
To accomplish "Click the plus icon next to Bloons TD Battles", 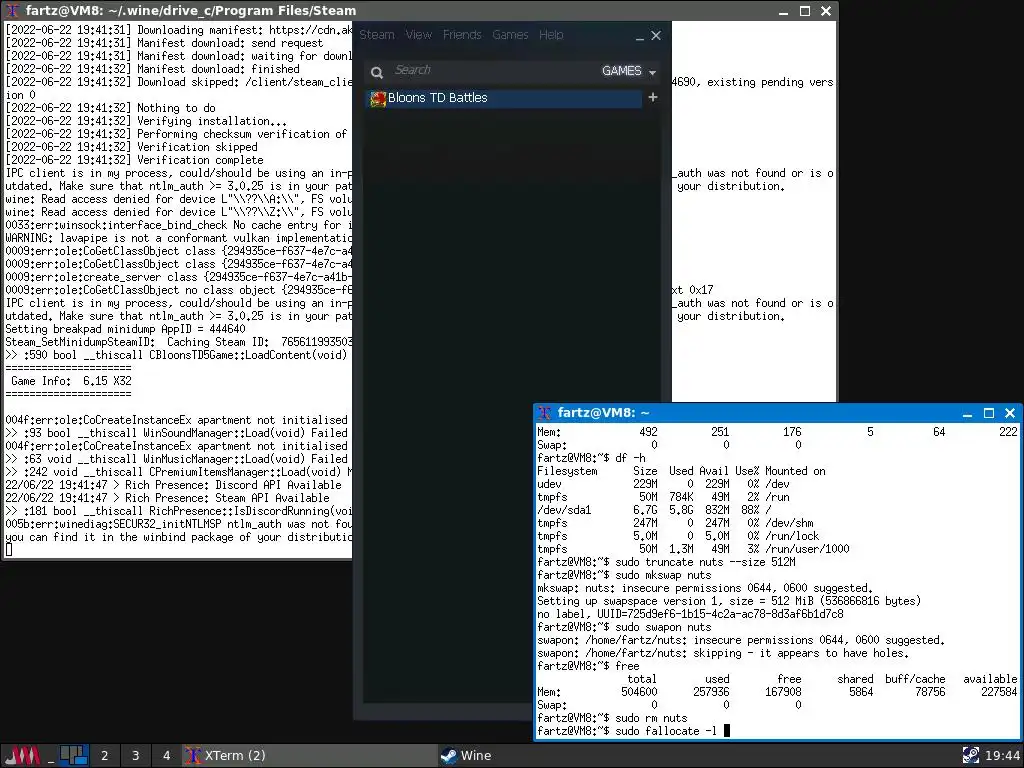I will coord(652,97).
